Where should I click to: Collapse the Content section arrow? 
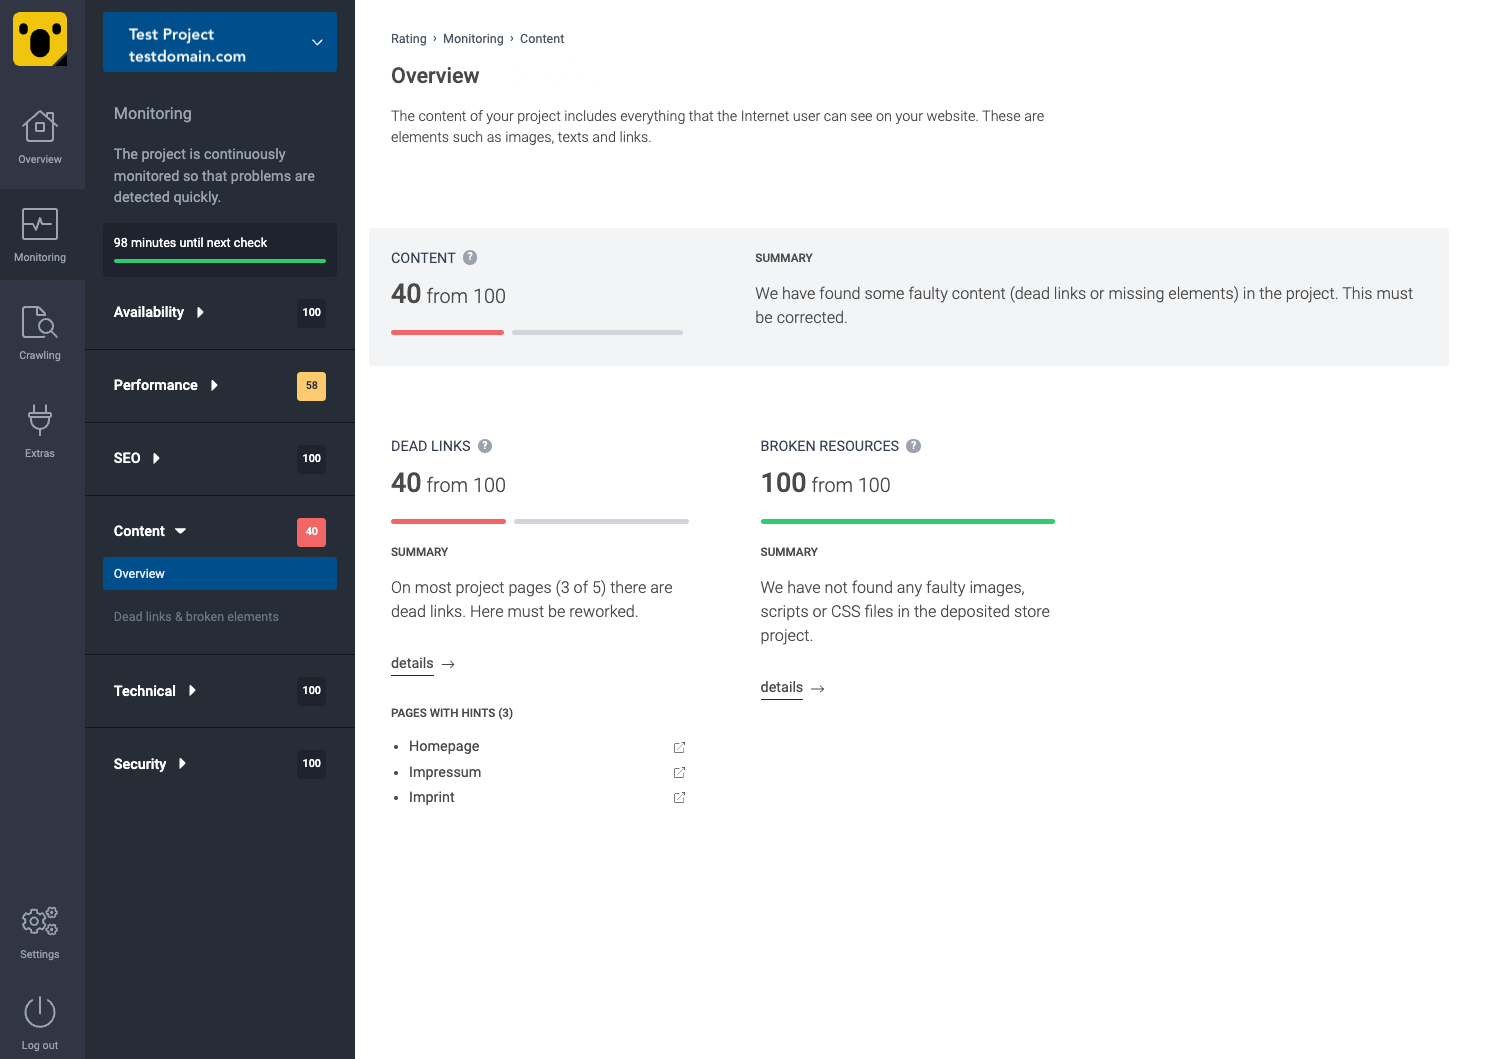coord(181,531)
